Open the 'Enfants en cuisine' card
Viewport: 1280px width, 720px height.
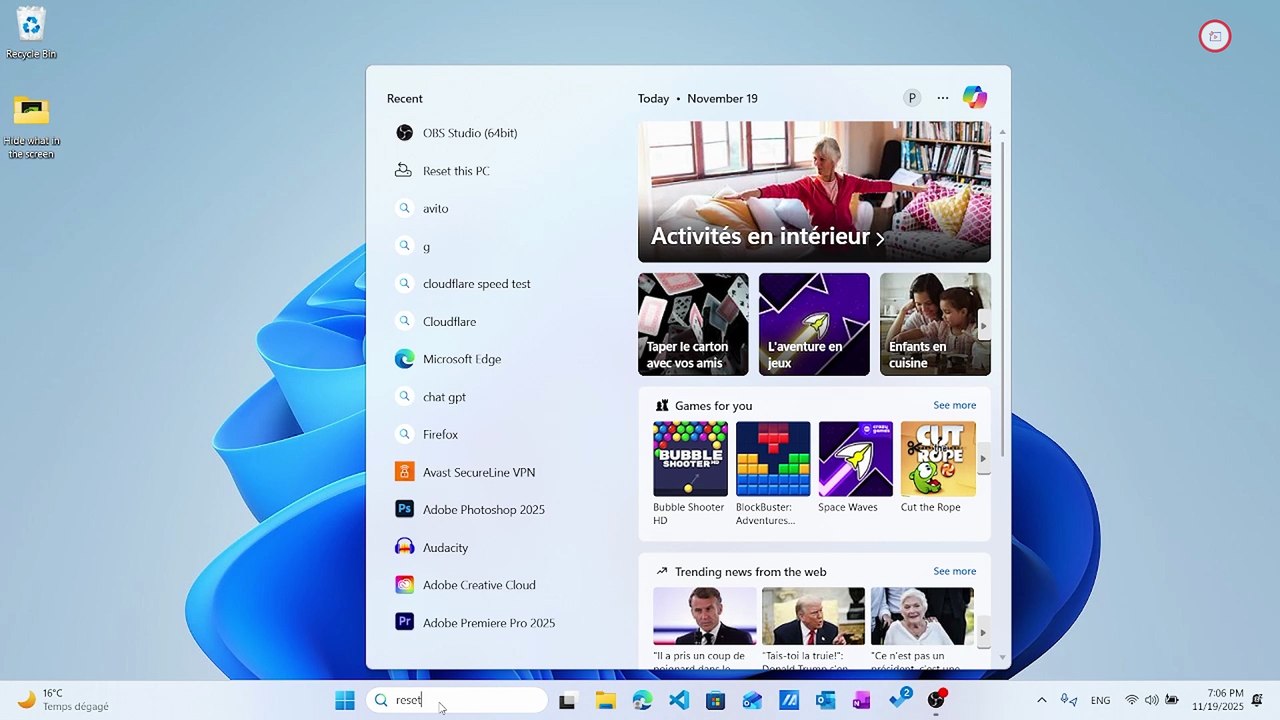935,324
